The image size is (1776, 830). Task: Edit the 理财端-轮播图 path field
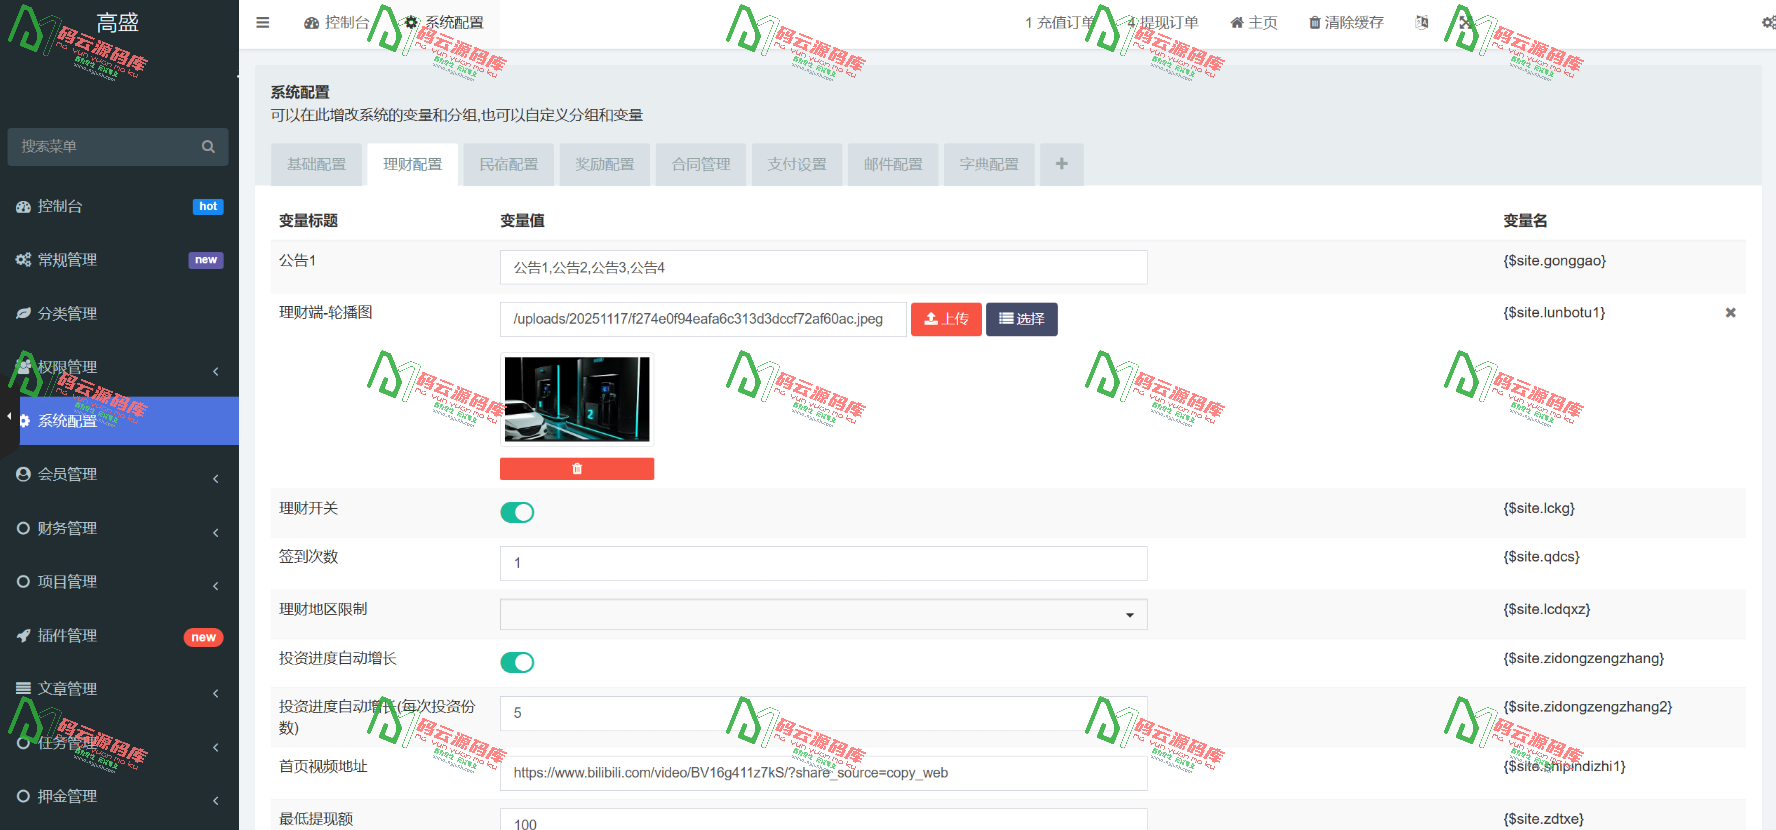point(703,319)
